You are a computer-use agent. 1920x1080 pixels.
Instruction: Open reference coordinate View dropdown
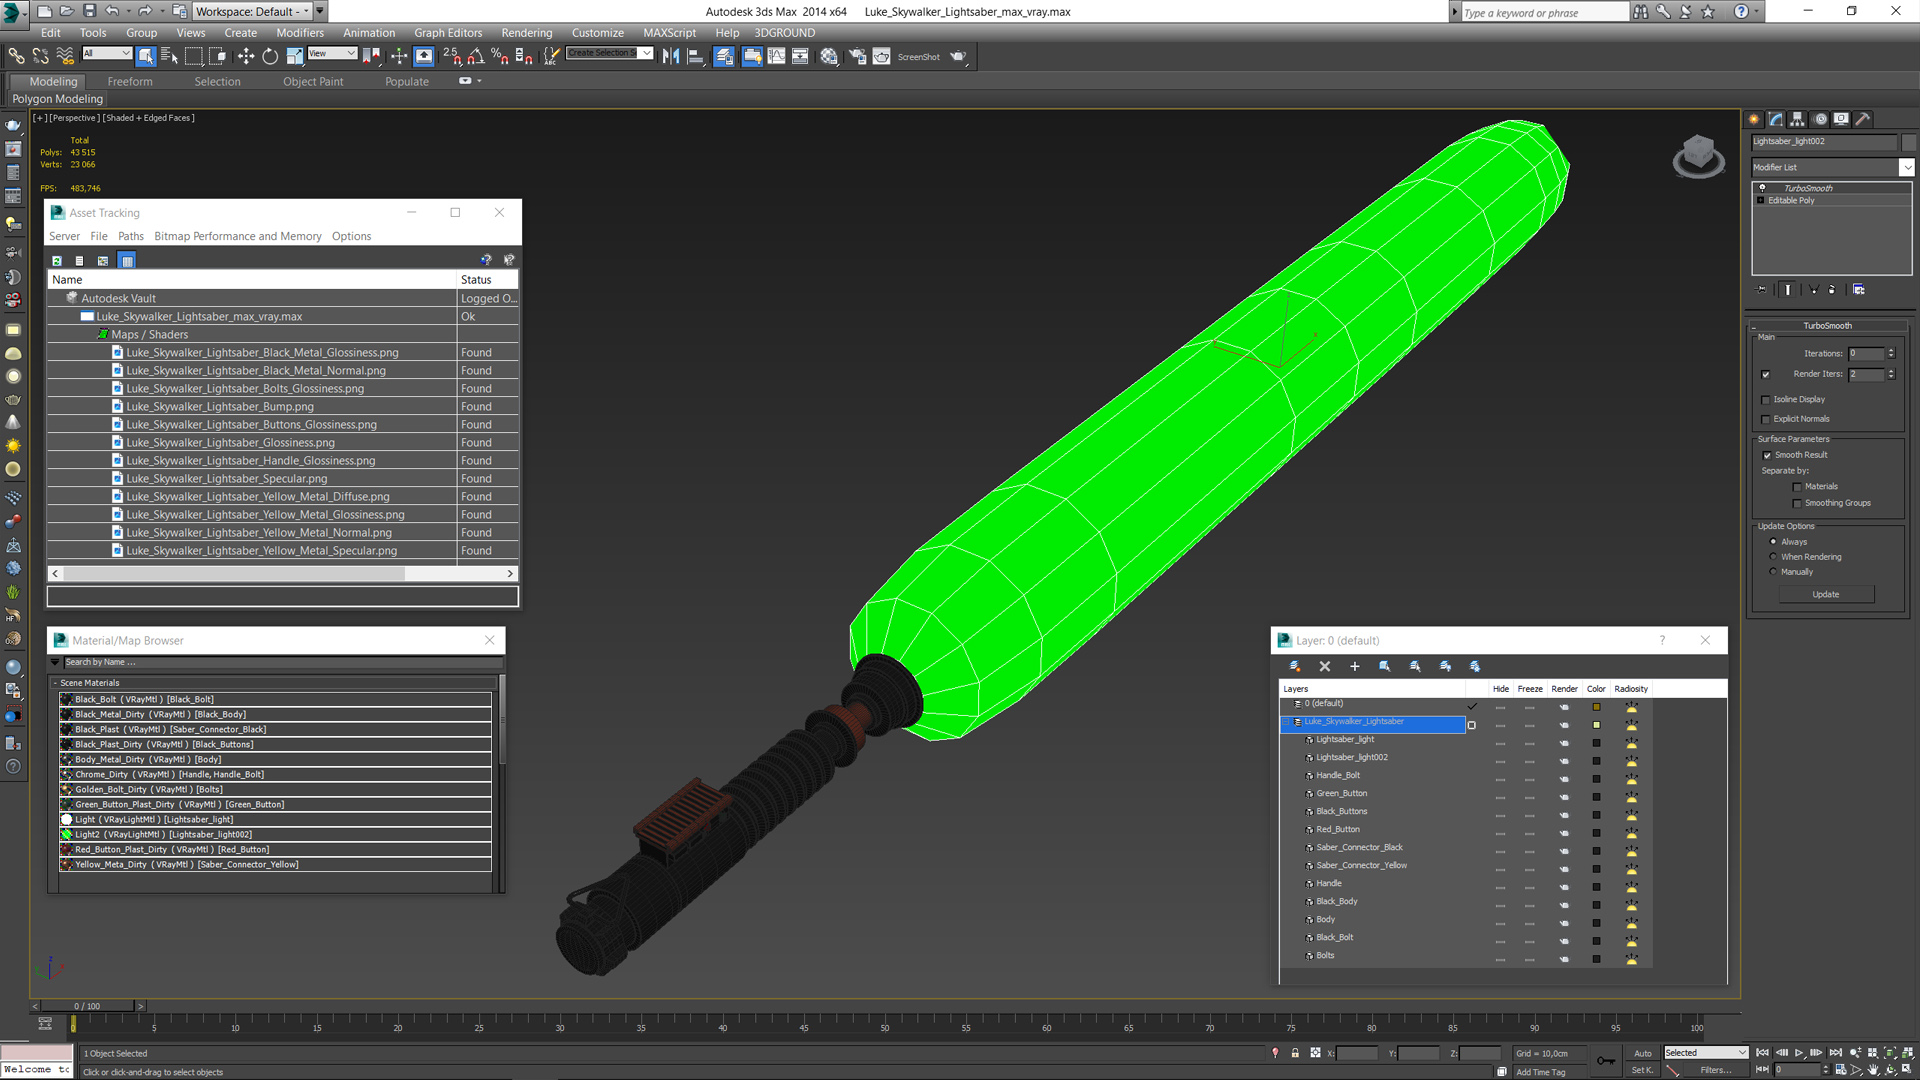click(332, 54)
